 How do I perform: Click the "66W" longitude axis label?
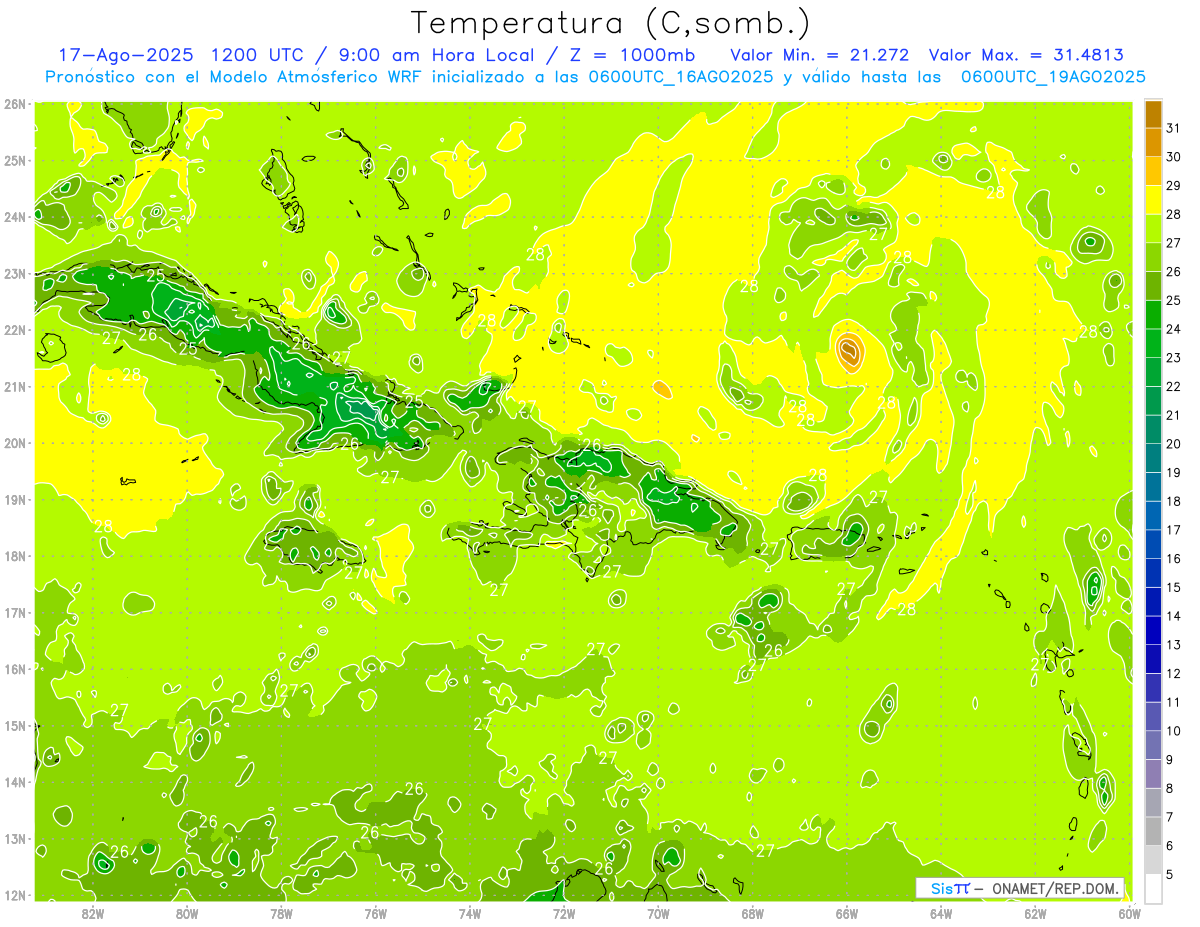pos(847,913)
